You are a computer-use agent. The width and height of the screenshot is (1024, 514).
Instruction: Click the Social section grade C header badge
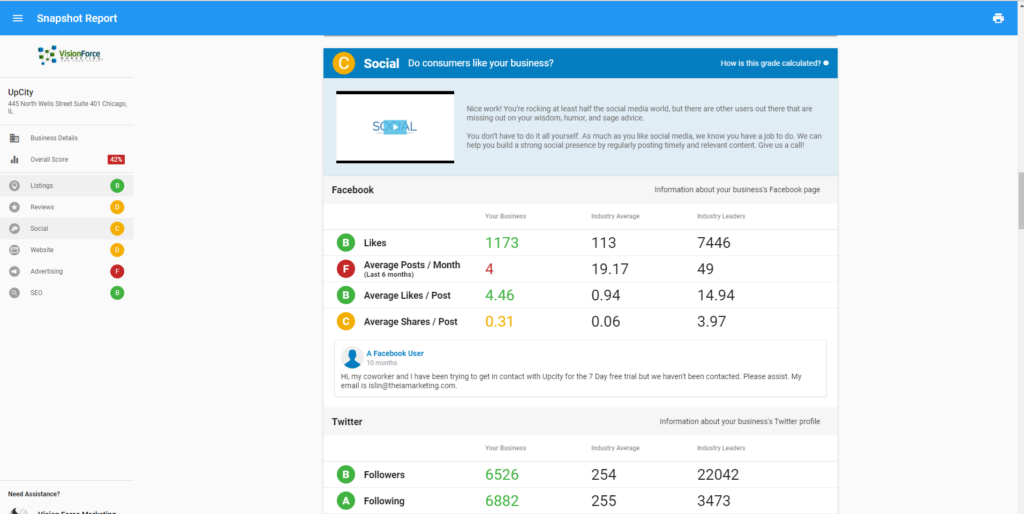pos(344,63)
